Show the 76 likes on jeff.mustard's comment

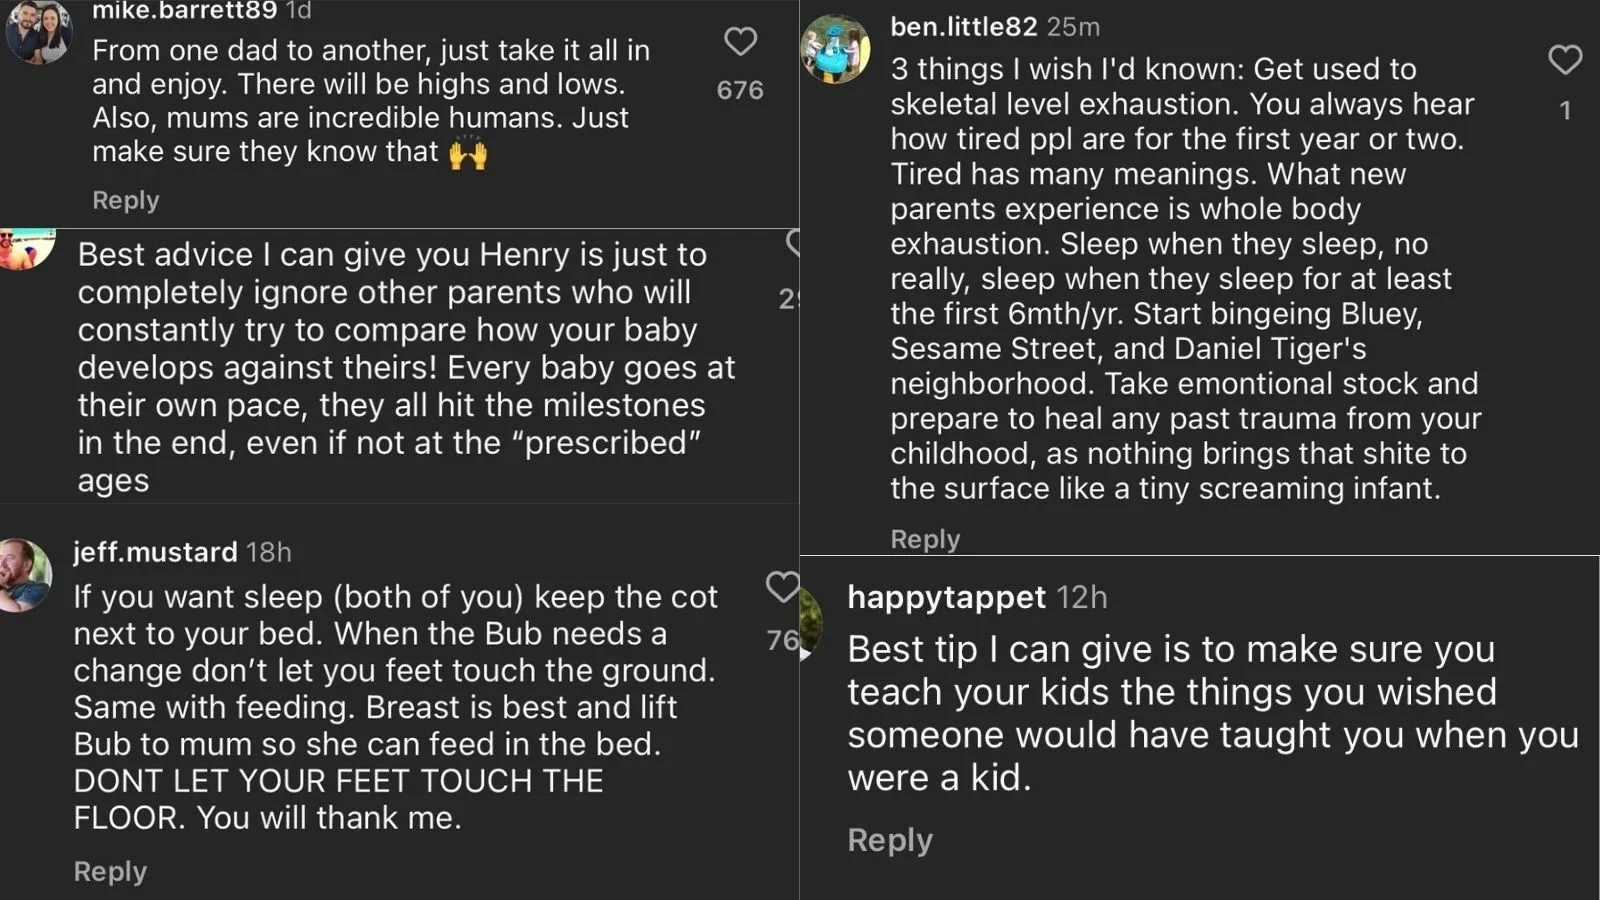[782, 640]
